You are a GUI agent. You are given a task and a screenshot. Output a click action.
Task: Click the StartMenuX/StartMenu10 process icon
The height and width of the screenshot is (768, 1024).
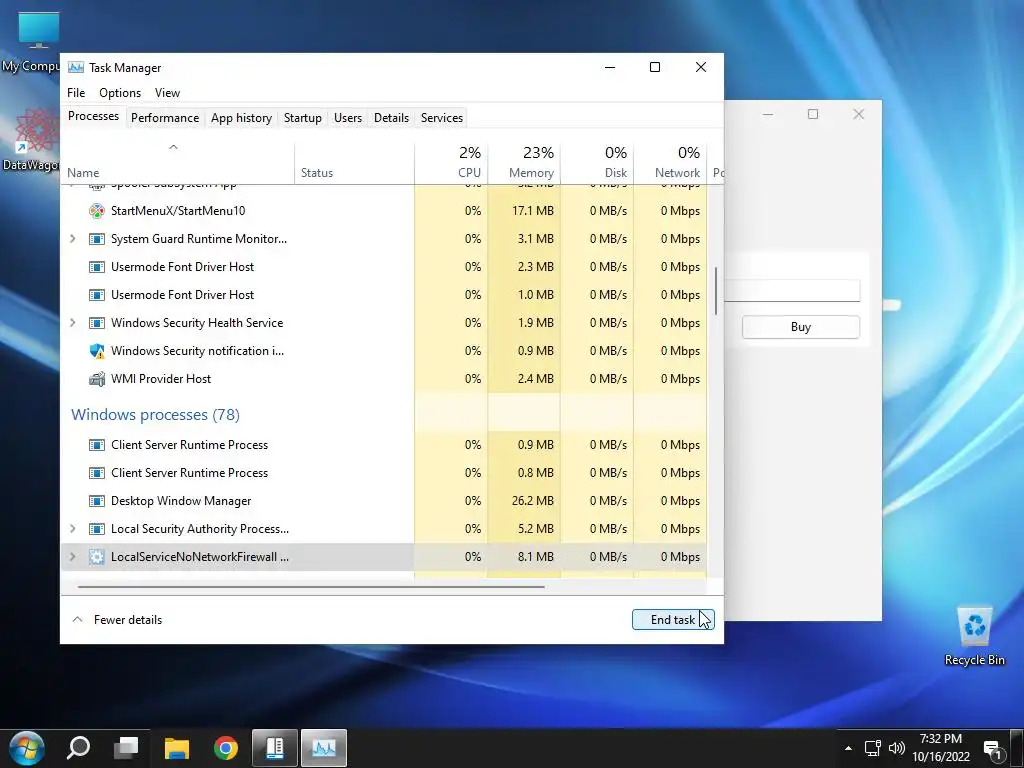click(97, 211)
